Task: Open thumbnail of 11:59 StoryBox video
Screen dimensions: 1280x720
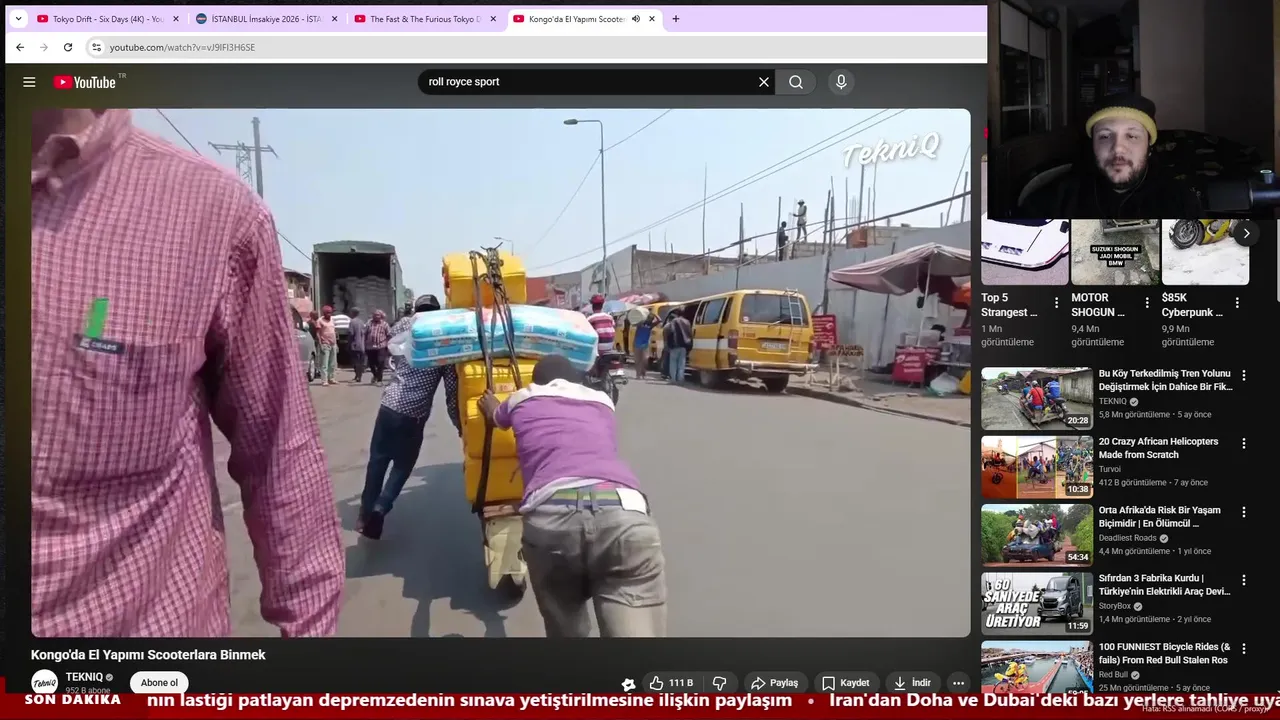Action: pyautogui.click(x=1037, y=603)
